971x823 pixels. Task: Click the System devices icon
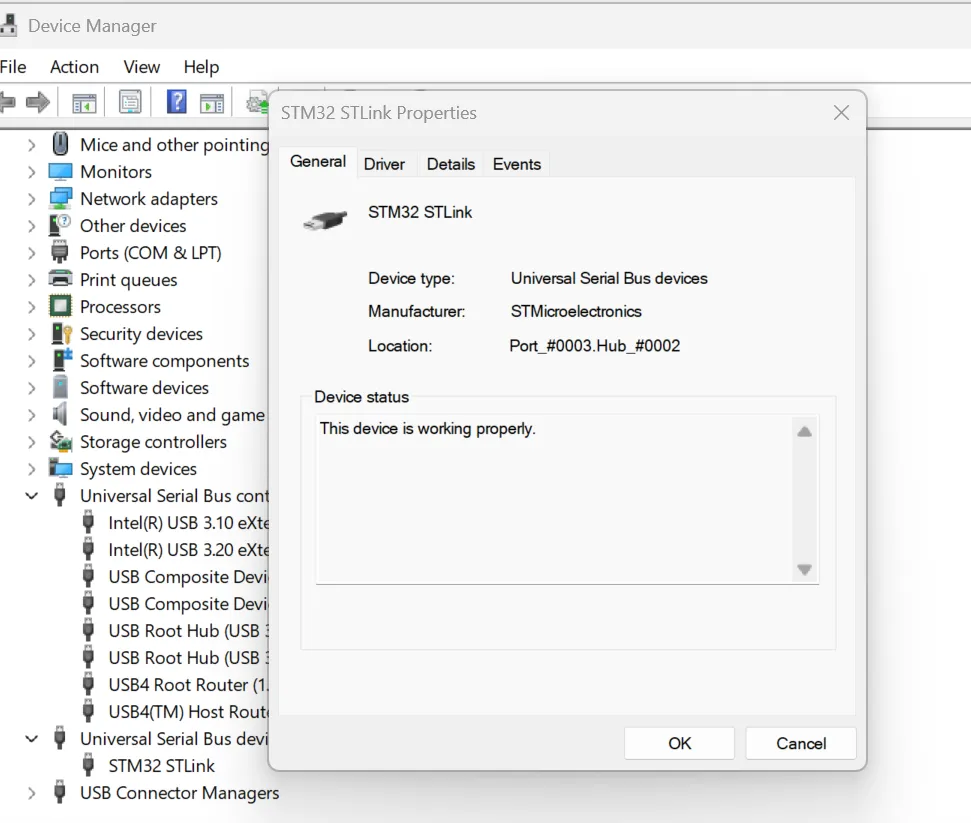[x=60, y=469]
